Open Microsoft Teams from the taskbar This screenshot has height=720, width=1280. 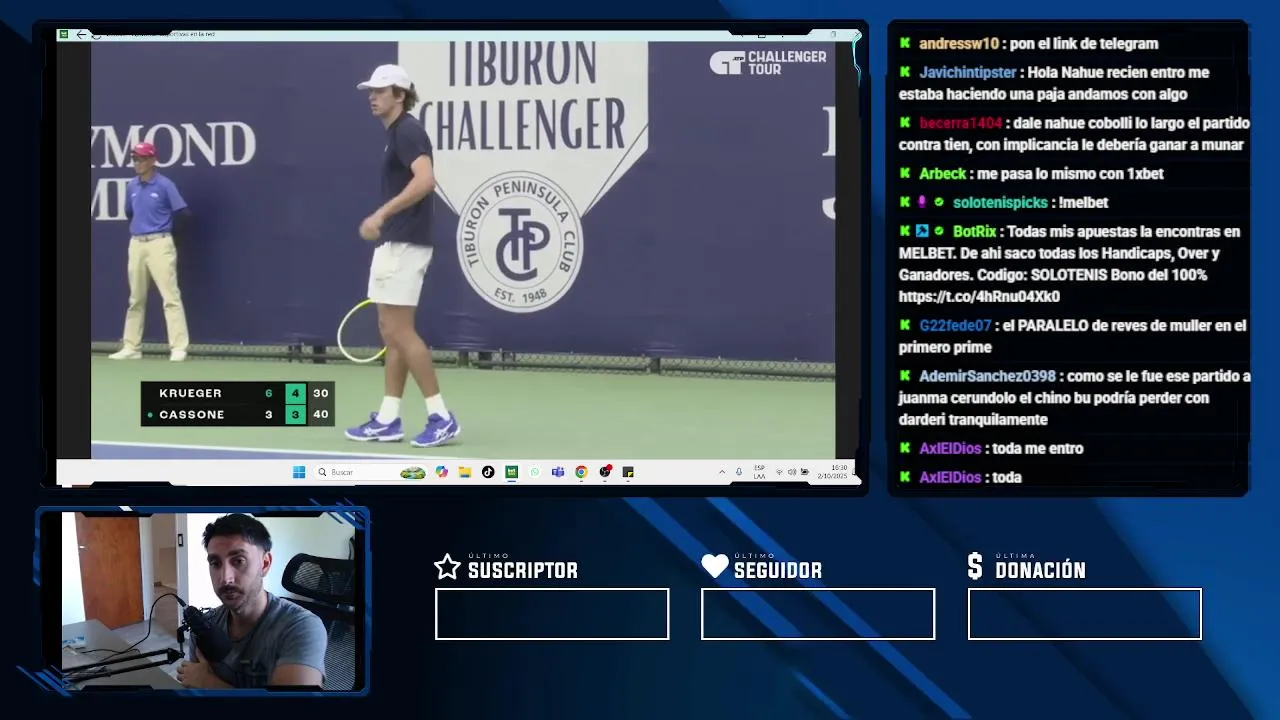[x=558, y=472]
